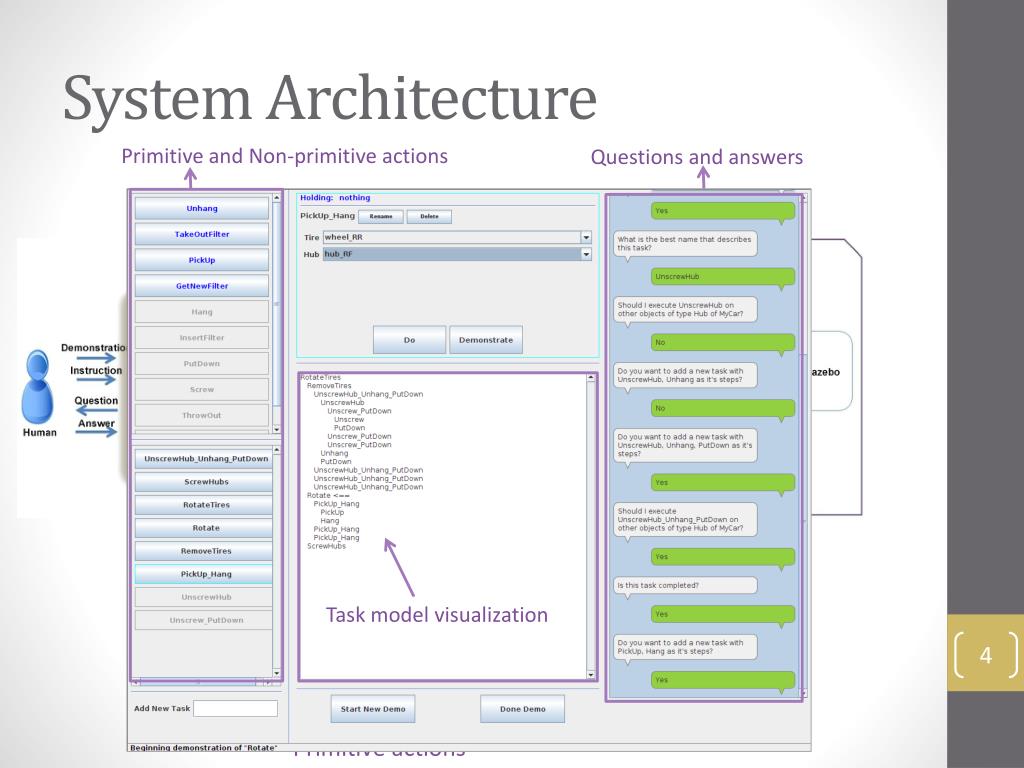Click the Delete button for PickUp_Hang

pyautogui.click(x=429, y=216)
